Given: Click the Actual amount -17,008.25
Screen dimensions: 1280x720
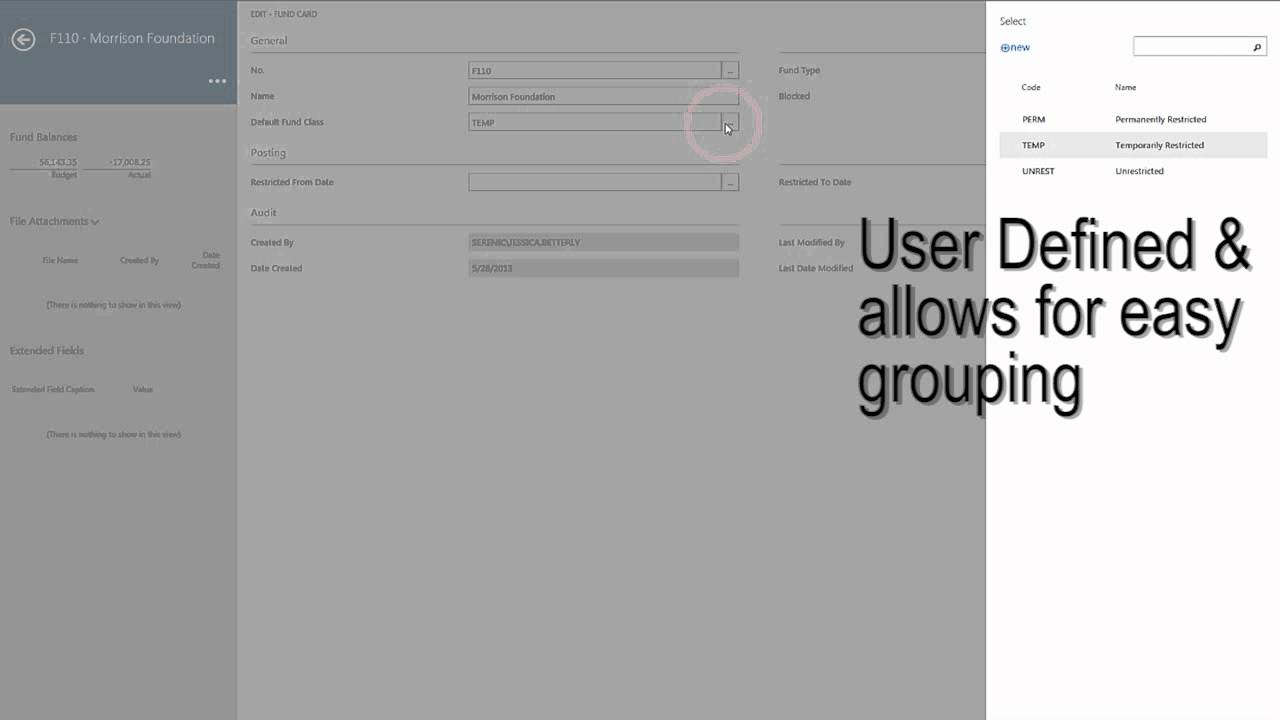Looking at the screenshot, I should (x=130, y=162).
